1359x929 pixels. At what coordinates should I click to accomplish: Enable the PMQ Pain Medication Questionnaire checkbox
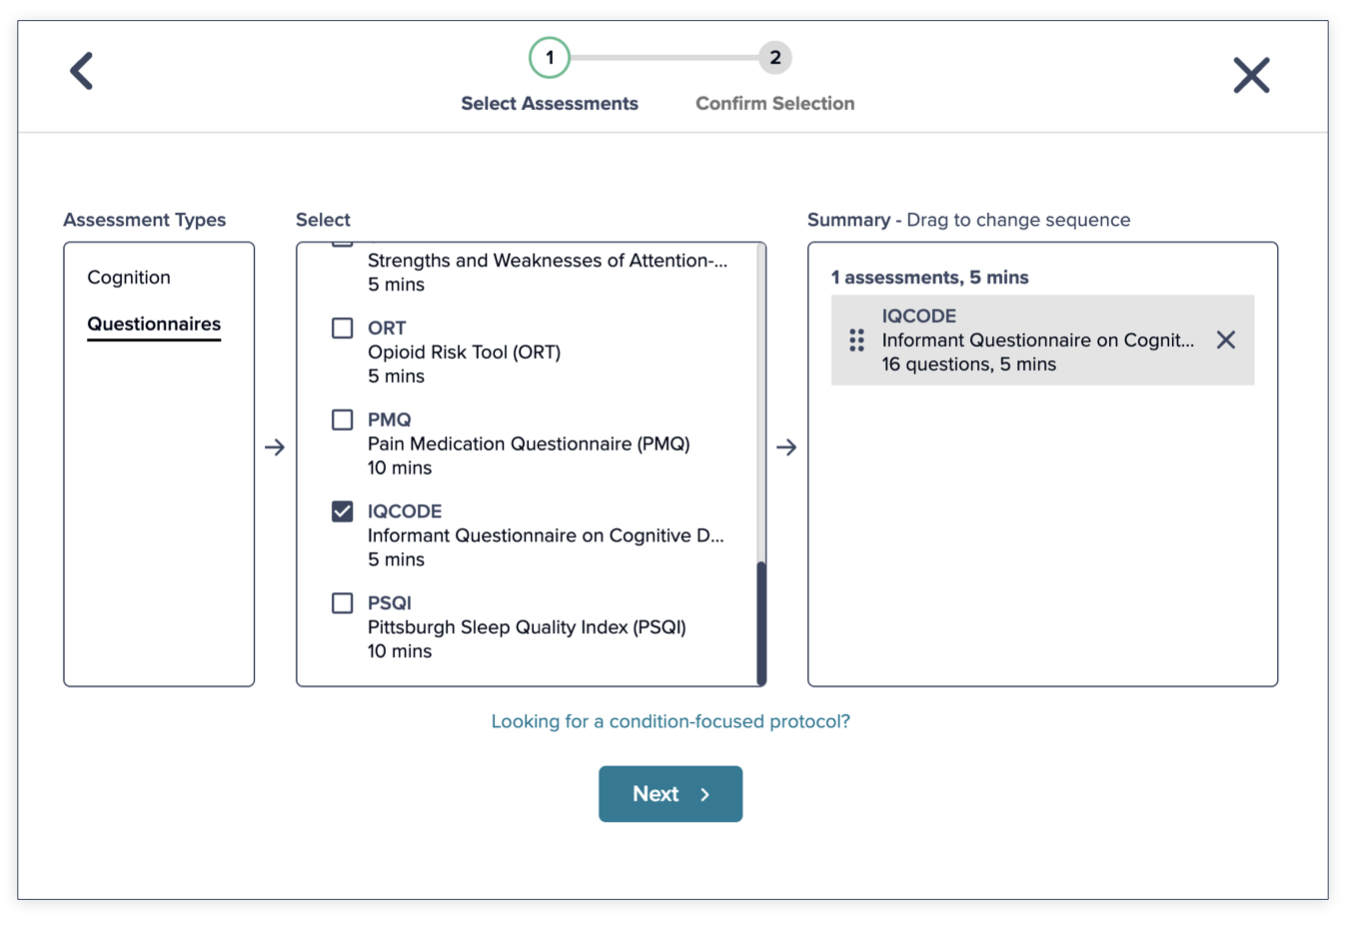[342, 419]
